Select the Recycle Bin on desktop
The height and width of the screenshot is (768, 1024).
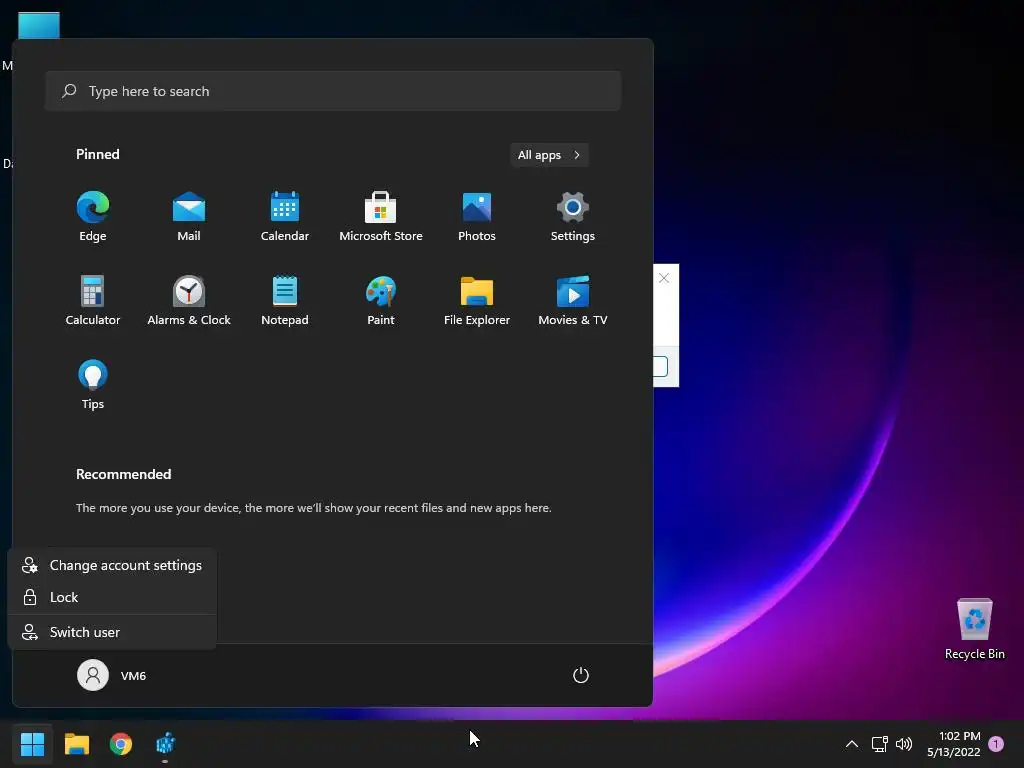tap(974, 630)
